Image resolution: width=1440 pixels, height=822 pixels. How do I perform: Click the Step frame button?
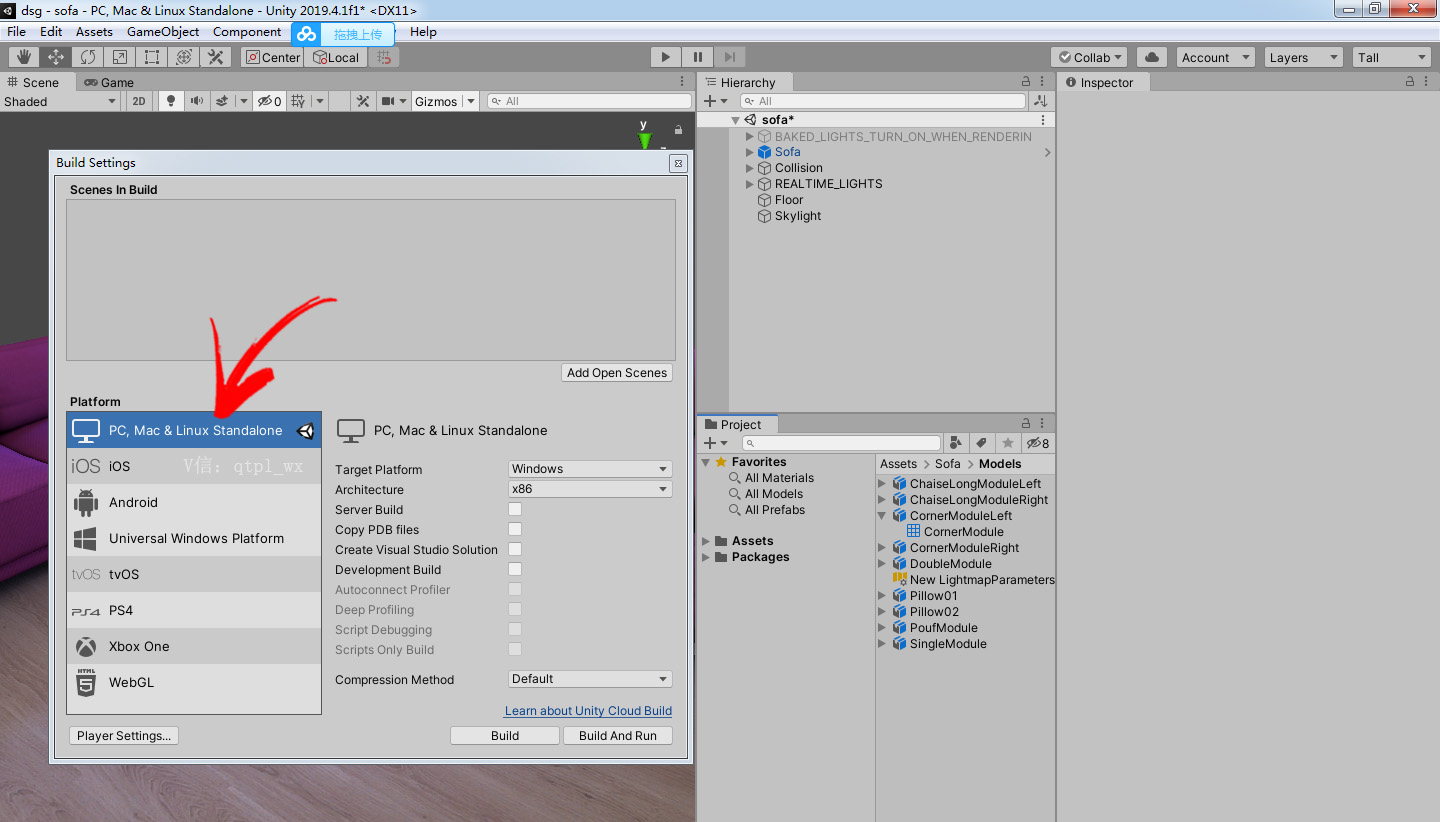pyautogui.click(x=730, y=57)
